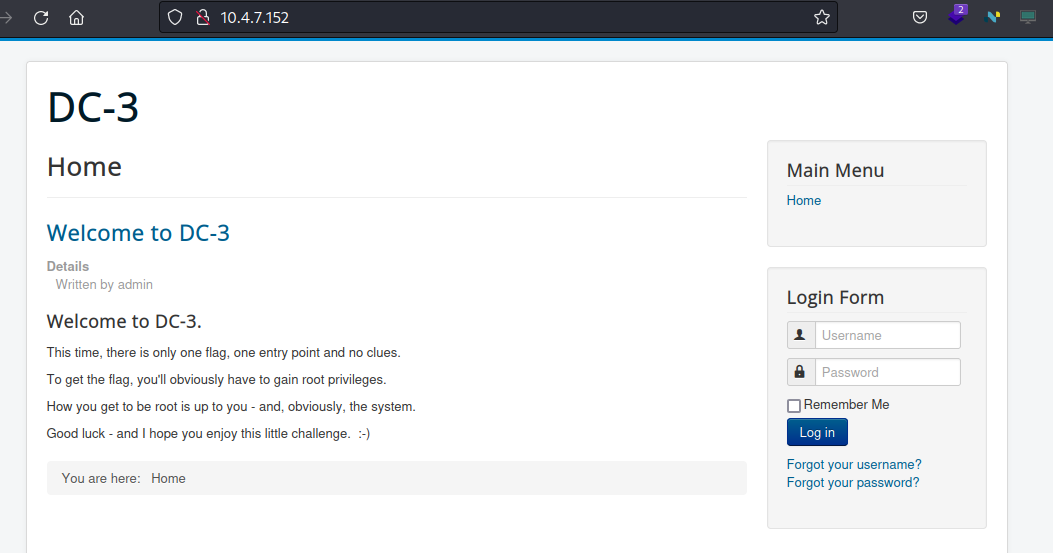Click the line 'How you get to be root'
The image size is (1053, 553).
231,407
